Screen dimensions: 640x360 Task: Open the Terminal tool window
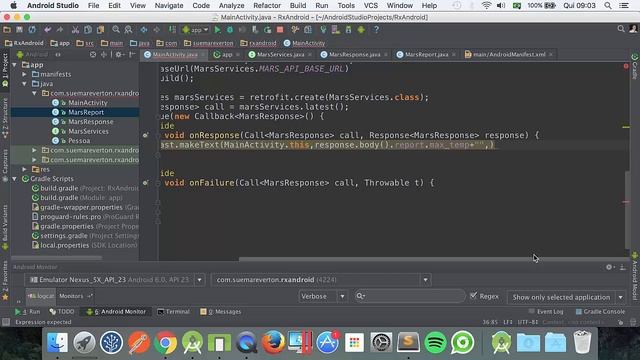[174, 311]
